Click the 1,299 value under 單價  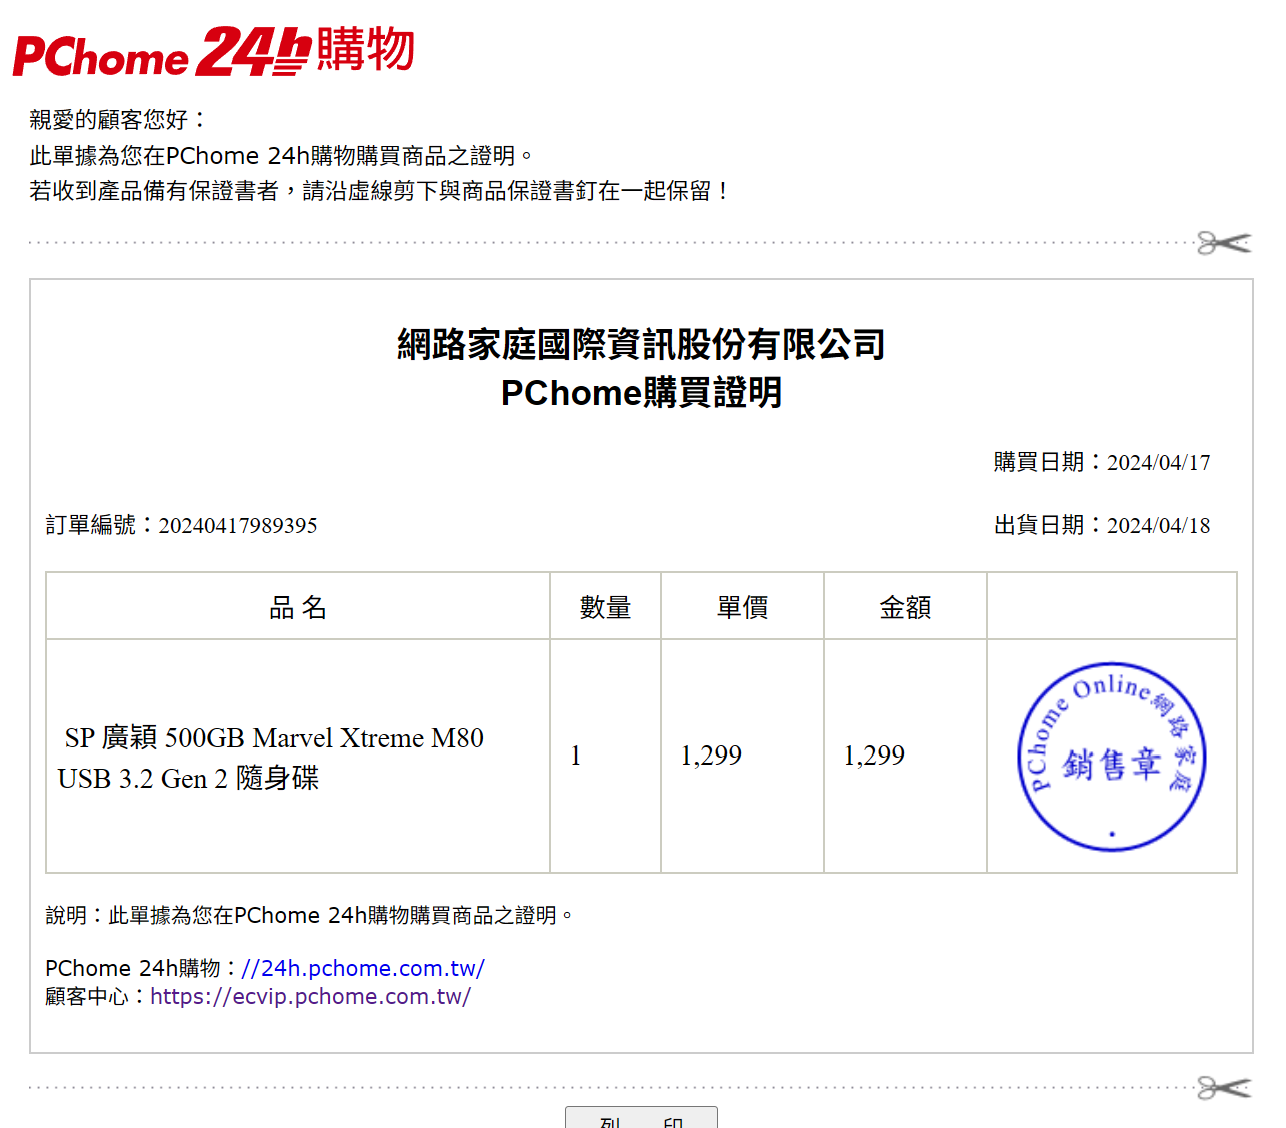(711, 756)
